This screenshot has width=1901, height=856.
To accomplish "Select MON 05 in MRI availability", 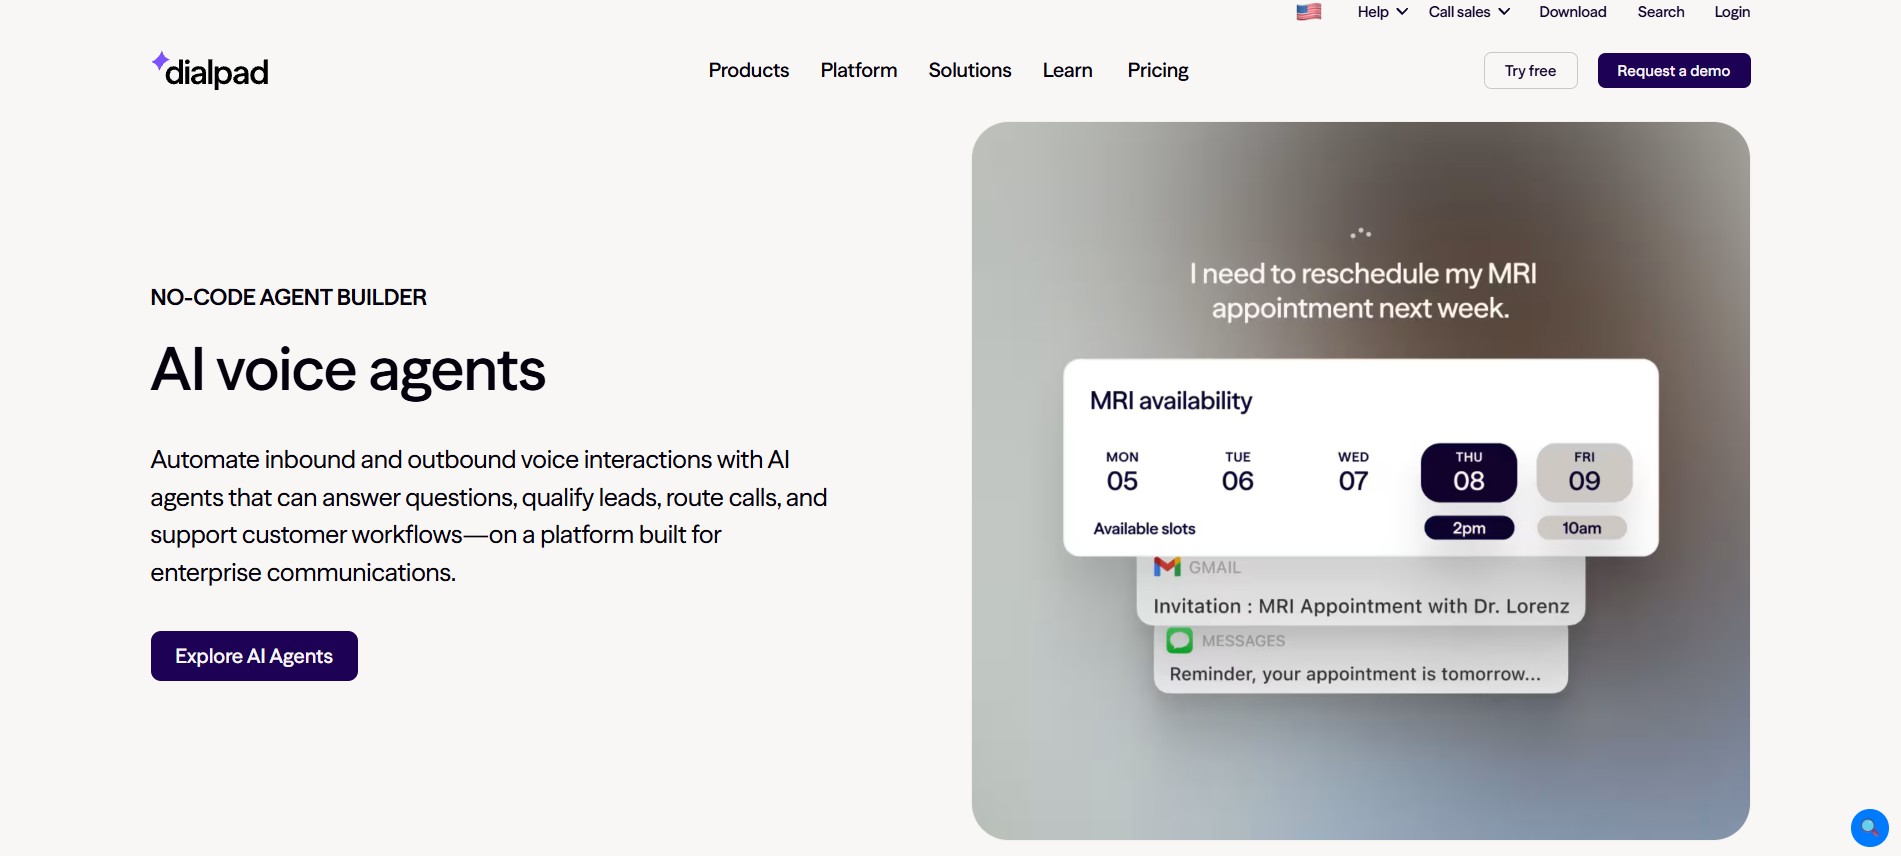I will (1122, 472).
